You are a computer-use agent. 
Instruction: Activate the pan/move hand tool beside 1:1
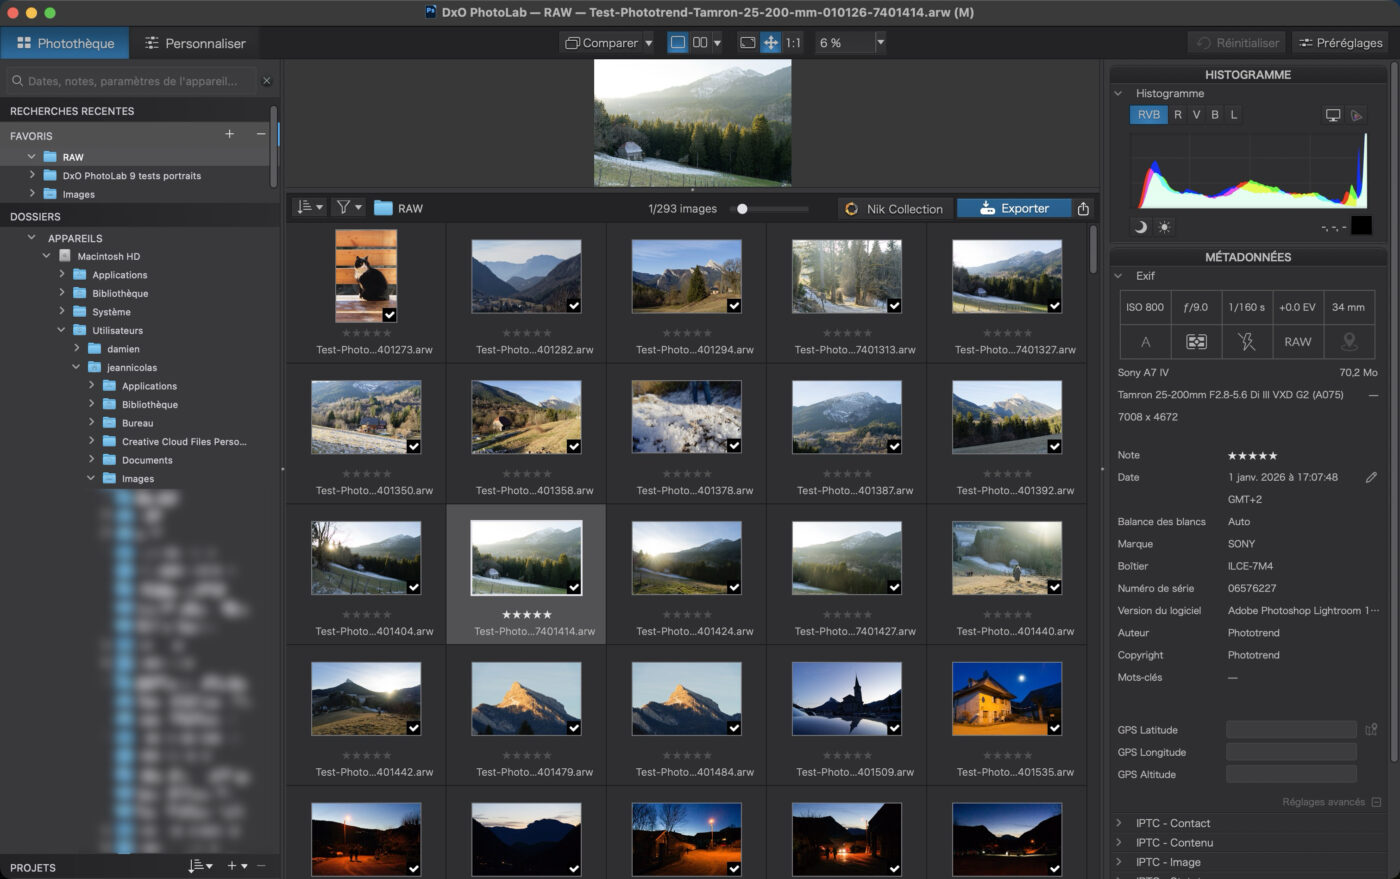[771, 42]
